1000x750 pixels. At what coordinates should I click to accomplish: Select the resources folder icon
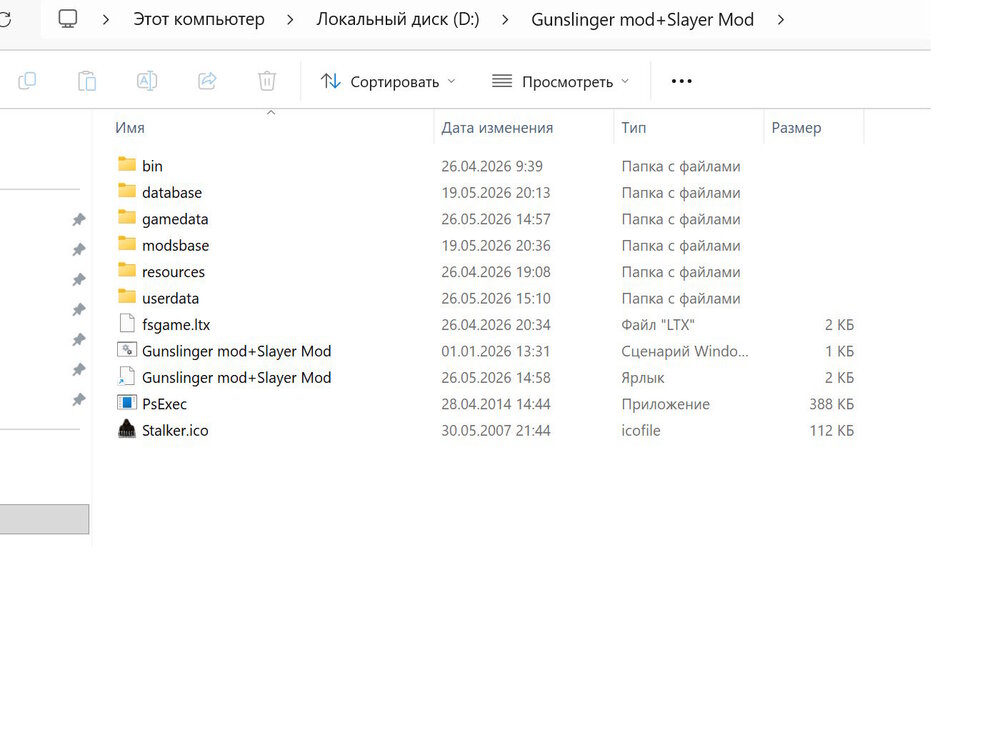click(x=127, y=270)
